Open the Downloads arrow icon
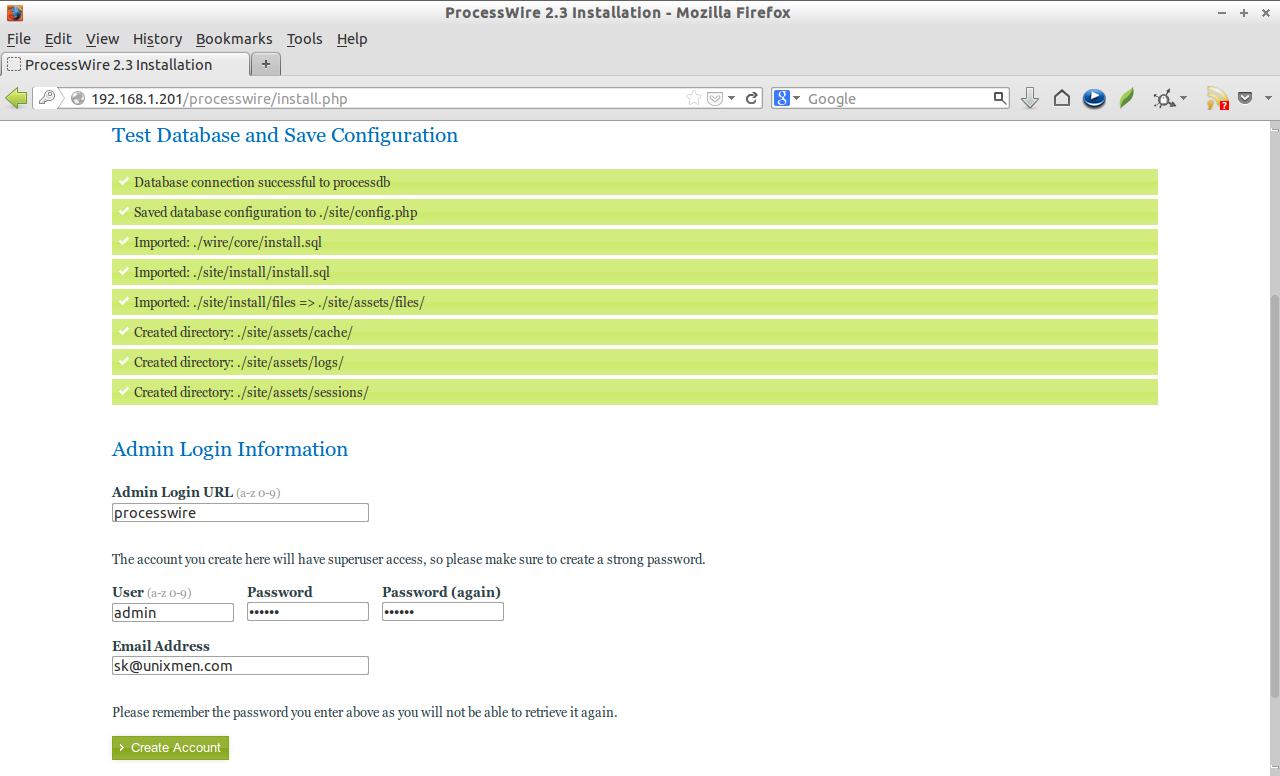The width and height of the screenshot is (1280, 776). (x=1030, y=98)
